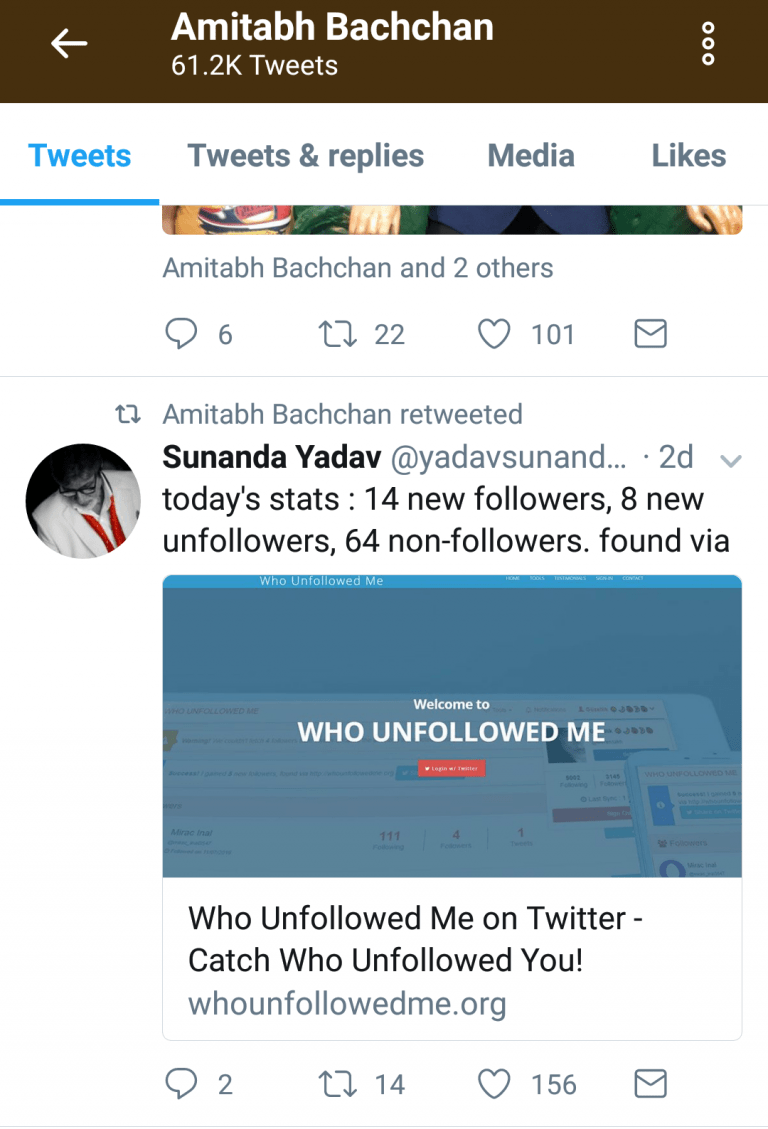Open the Who Unfollowed Me preview image
This screenshot has width=768, height=1129.
[452, 726]
